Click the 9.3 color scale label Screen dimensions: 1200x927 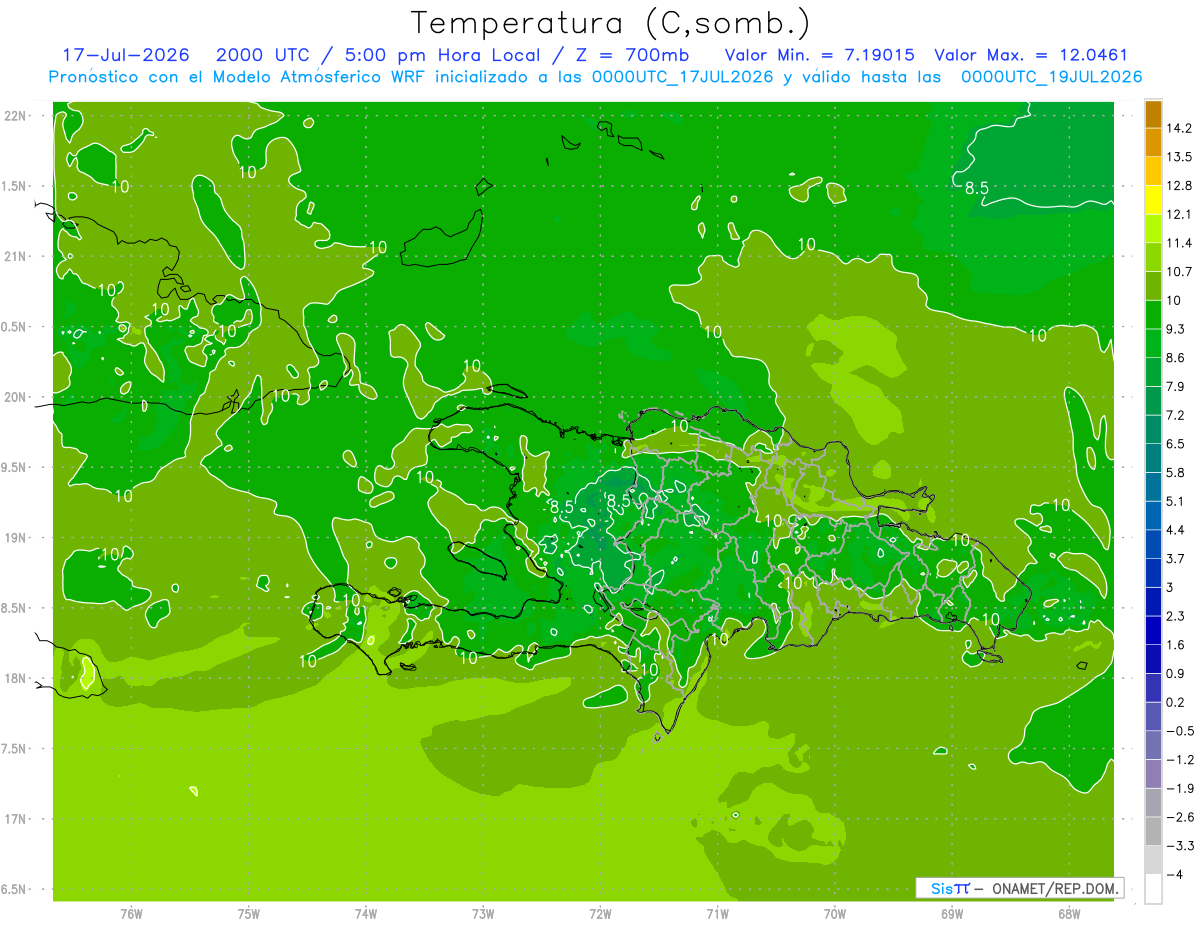1176,329
